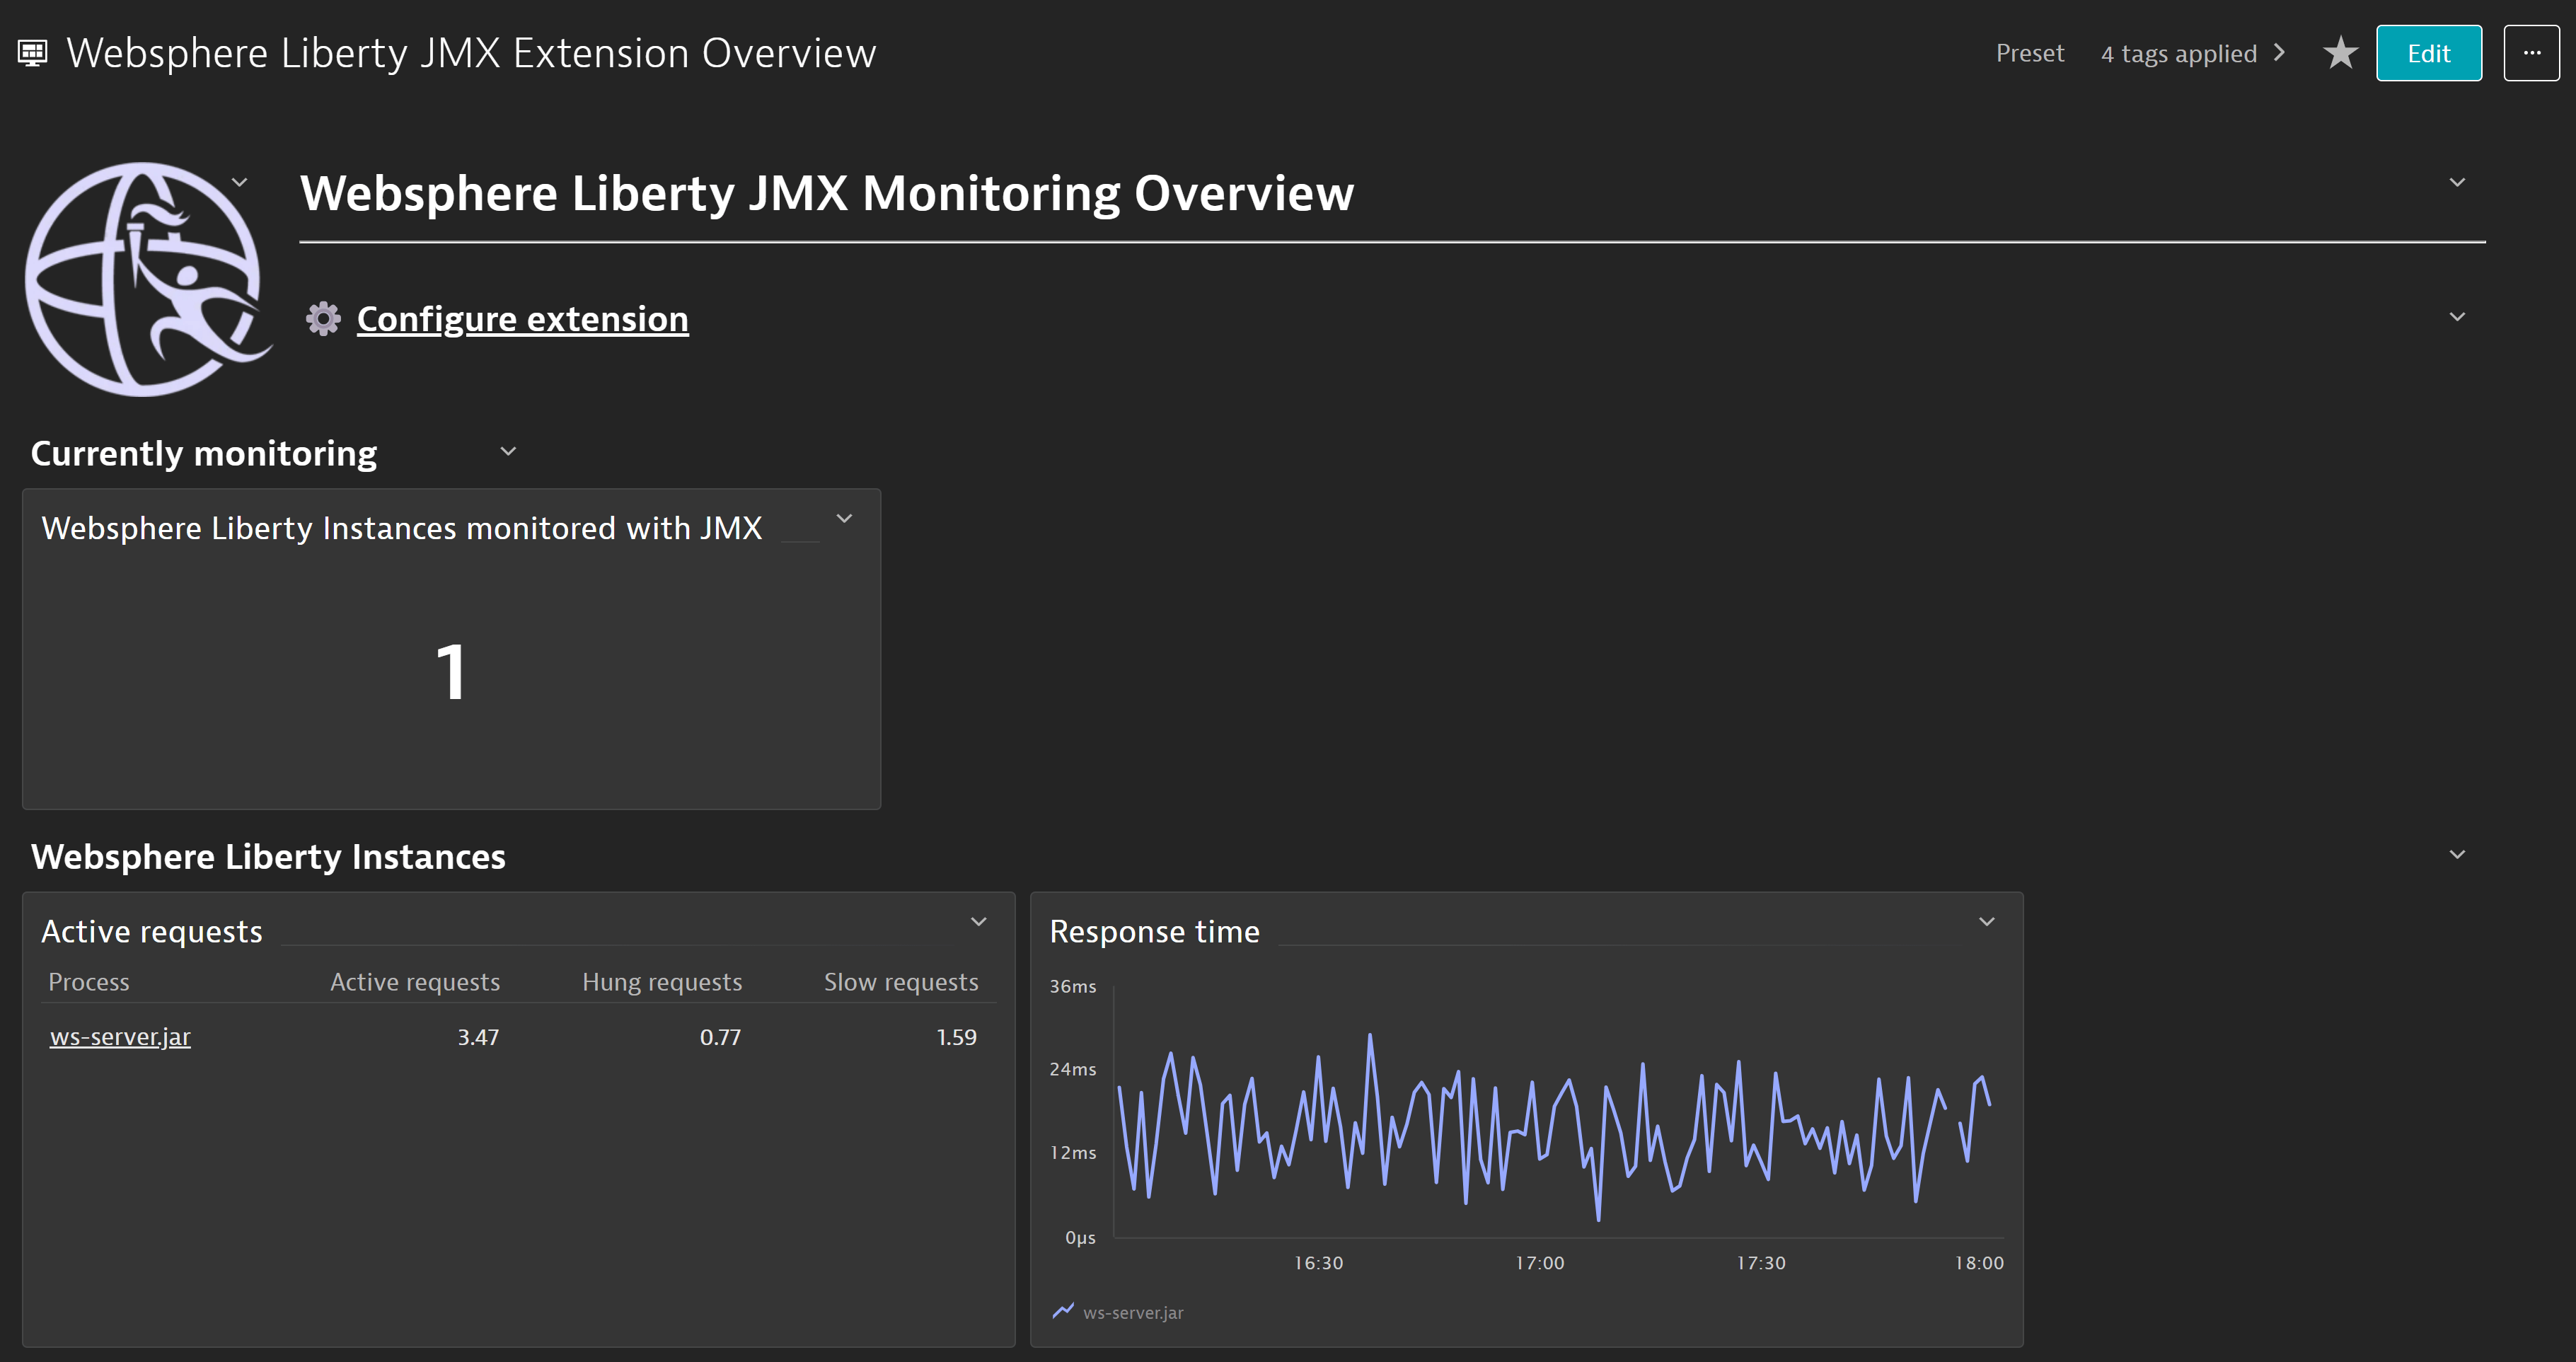The height and width of the screenshot is (1362, 2576).
Task: Click the gear icon beside Configure extension
Action: 323,319
